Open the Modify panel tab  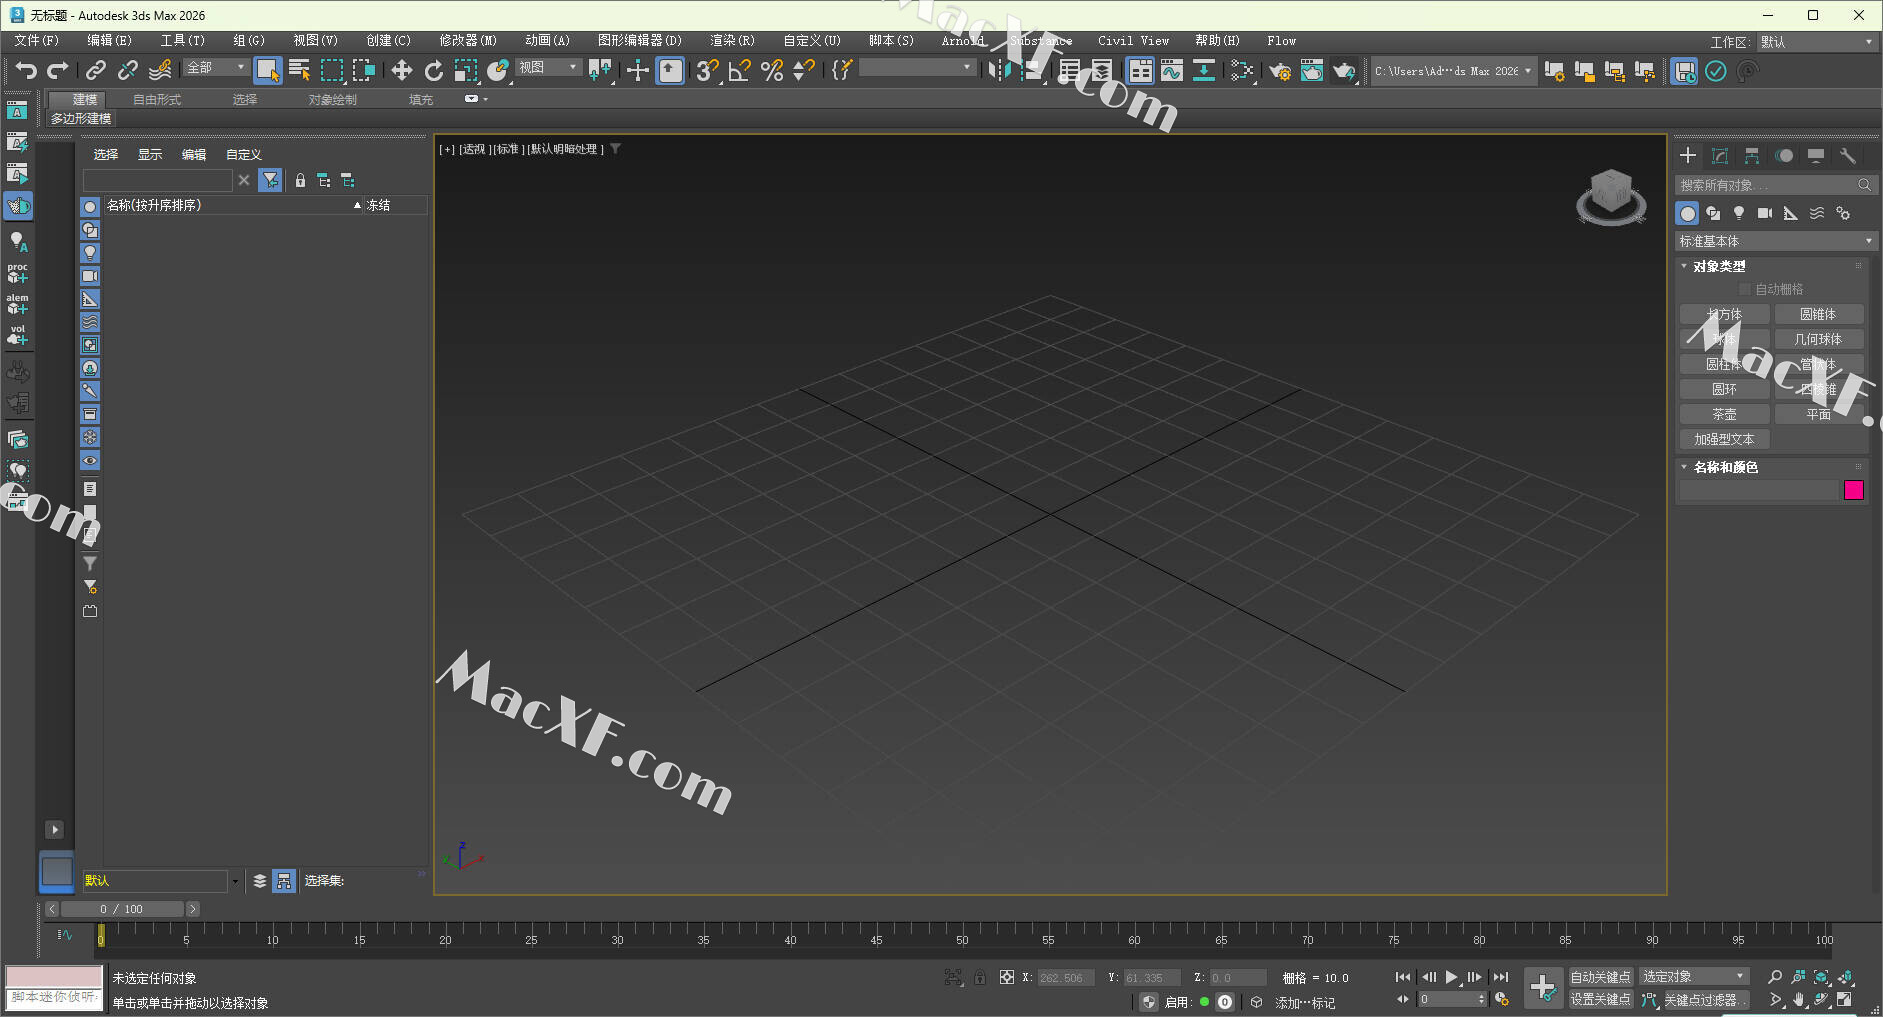pyautogui.click(x=1720, y=156)
